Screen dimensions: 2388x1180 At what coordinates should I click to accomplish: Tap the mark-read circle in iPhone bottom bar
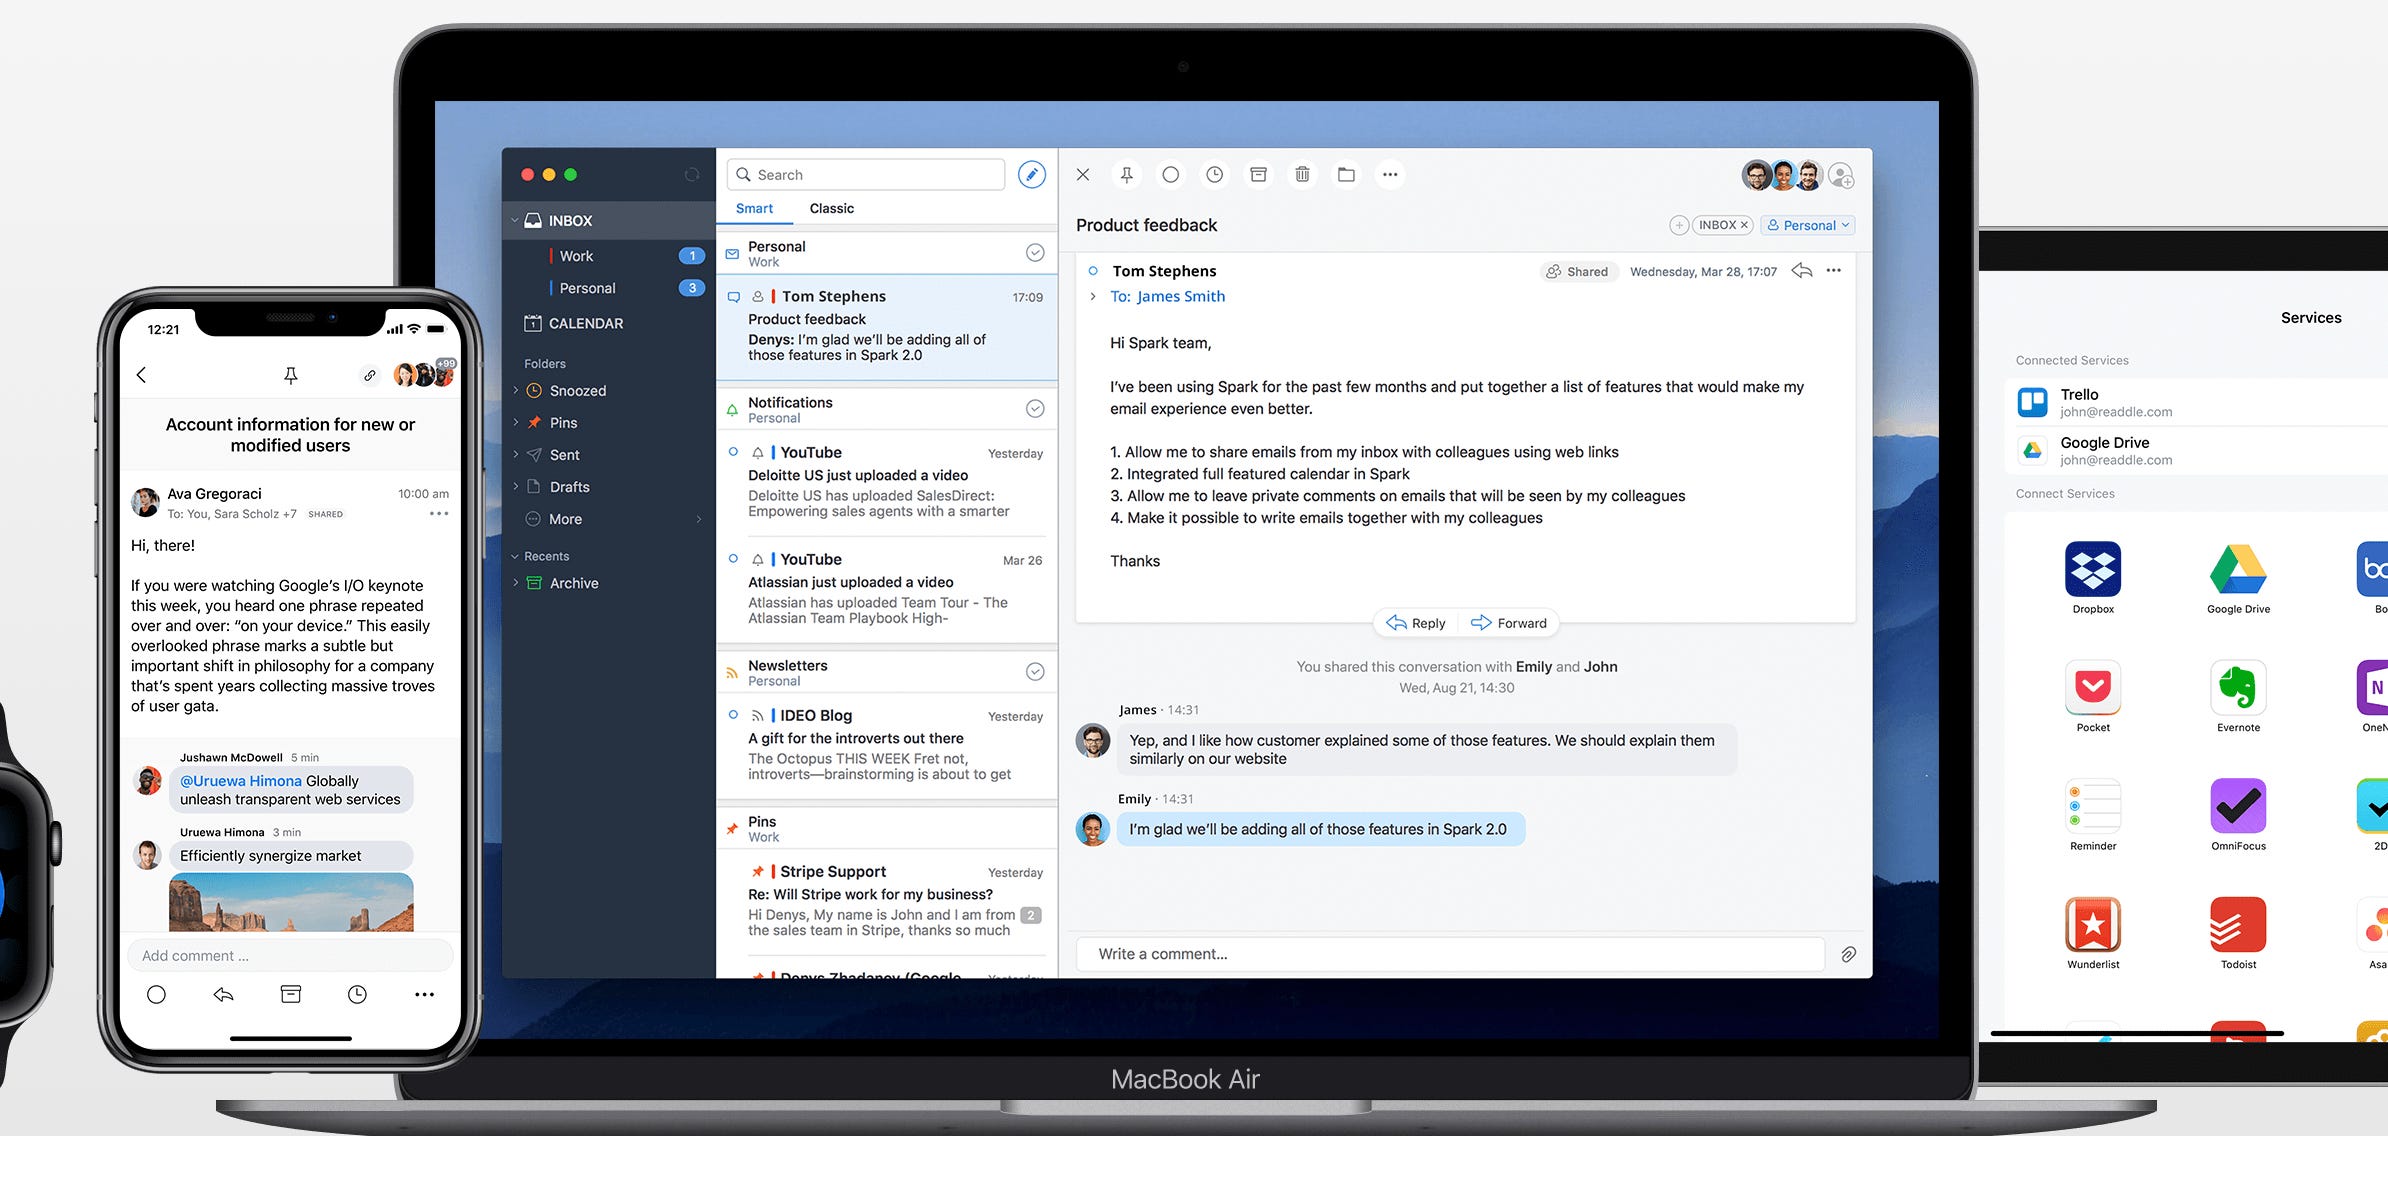pos(156,994)
